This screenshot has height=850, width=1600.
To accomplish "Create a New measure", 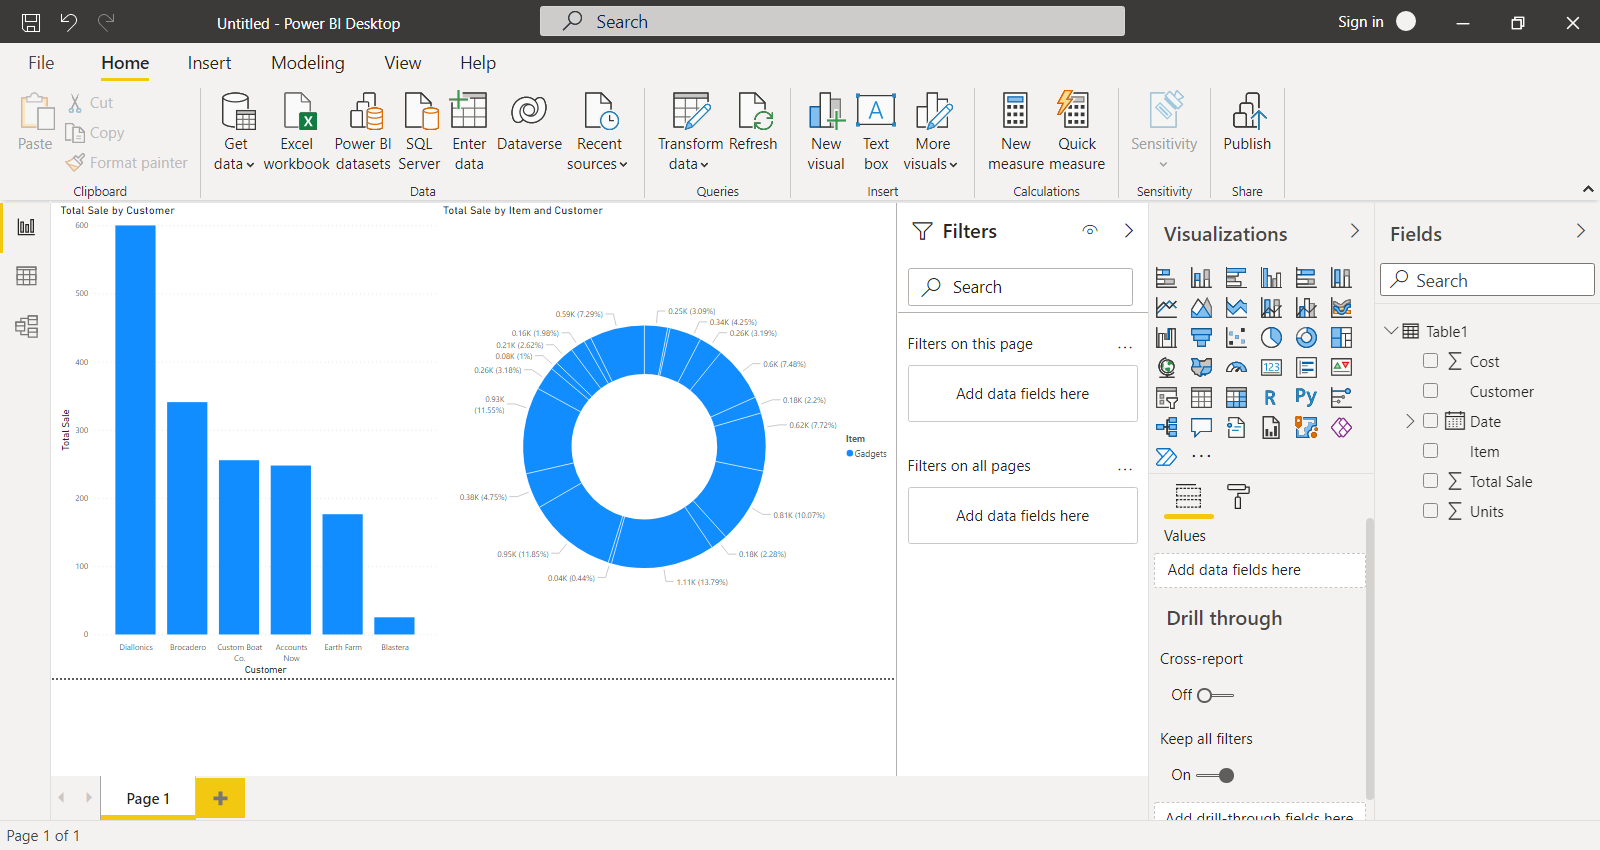I will click(x=1016, y=134).
